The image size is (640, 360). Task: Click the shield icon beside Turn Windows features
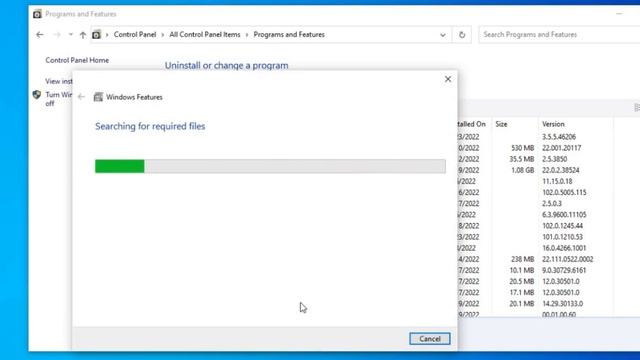click(37, 95)
